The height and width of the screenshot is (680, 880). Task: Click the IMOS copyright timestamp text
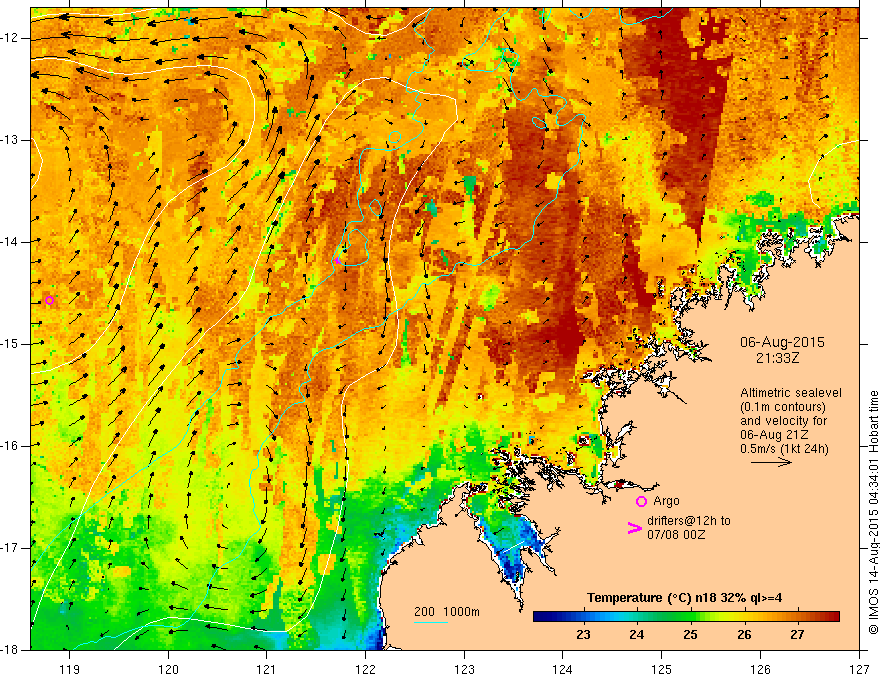pos(873,513)
